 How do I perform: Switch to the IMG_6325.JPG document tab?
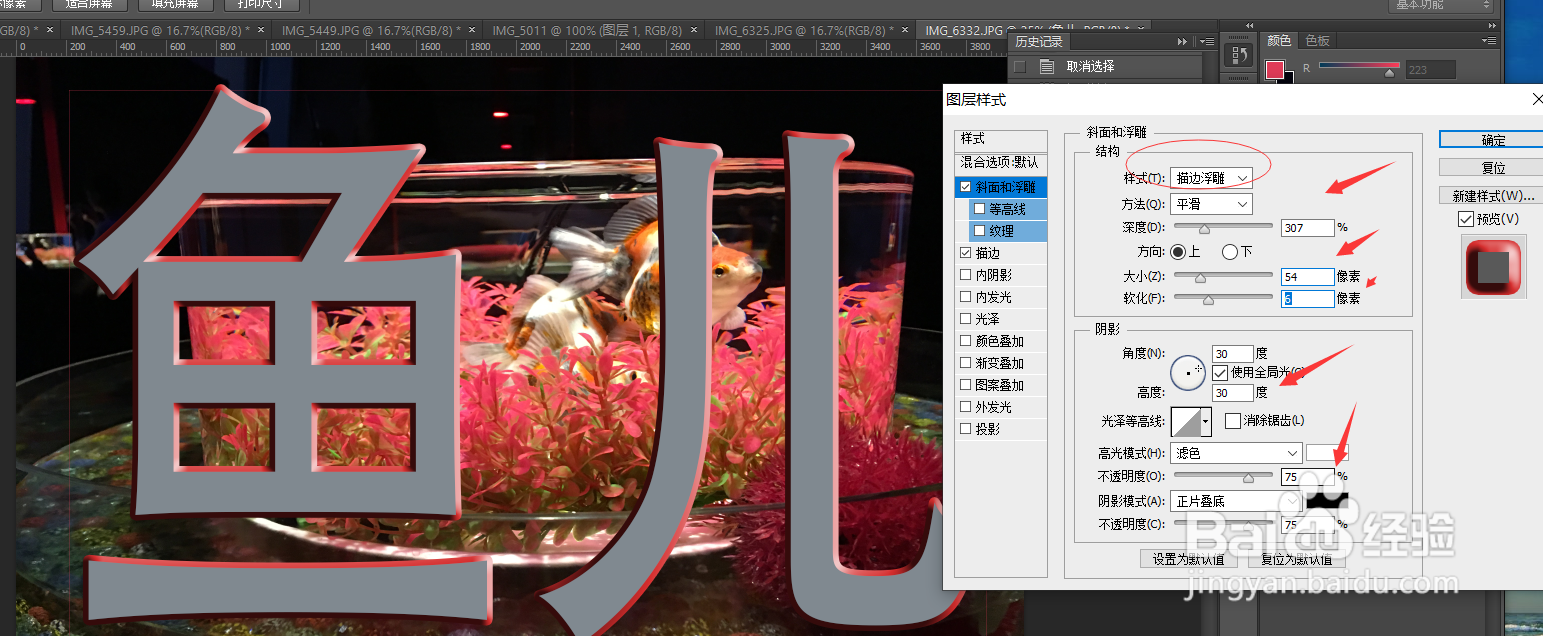coord(805,30)
